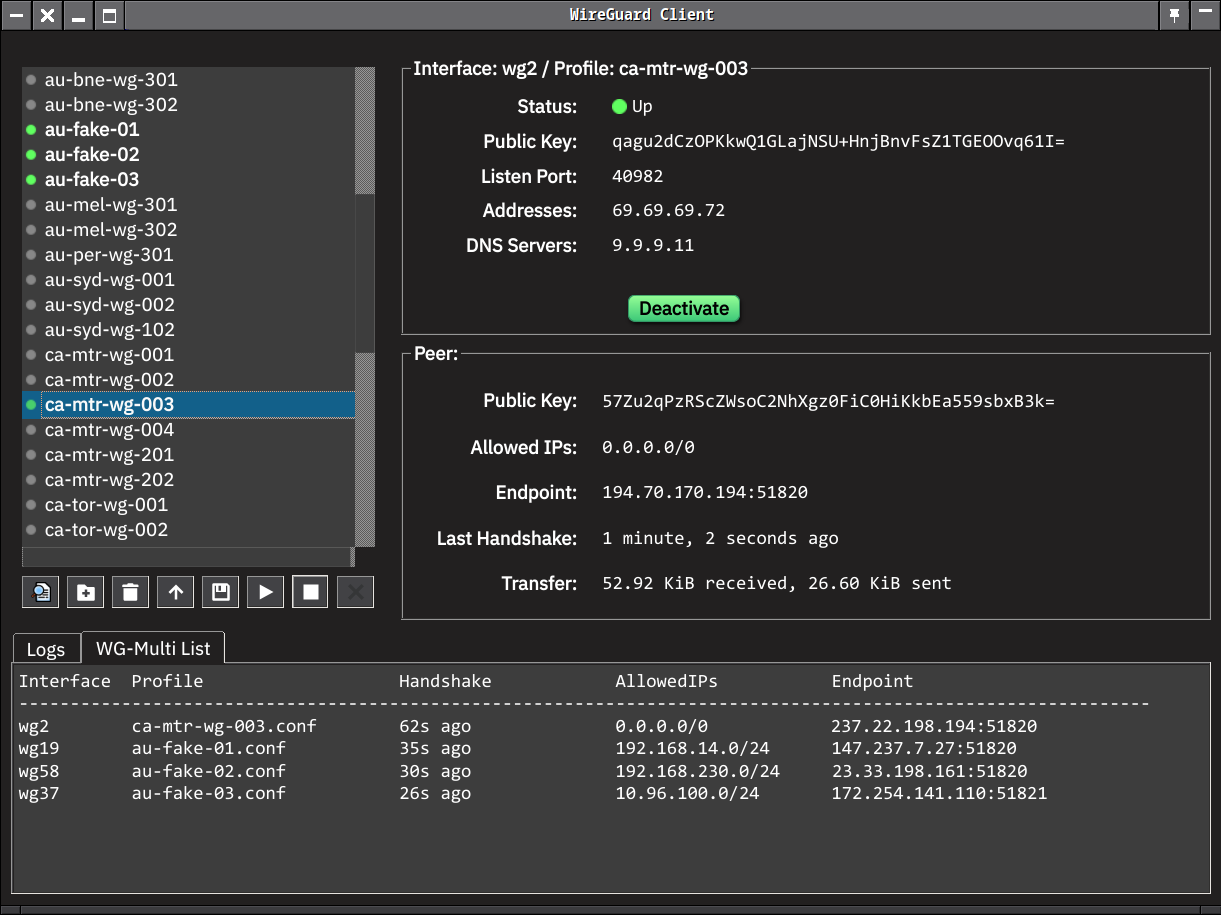Click the peer endpoint 194.70.170.194:51820 value
Image resolution: width=1221 pixels, height=915 pixels.
coord(704,492)
